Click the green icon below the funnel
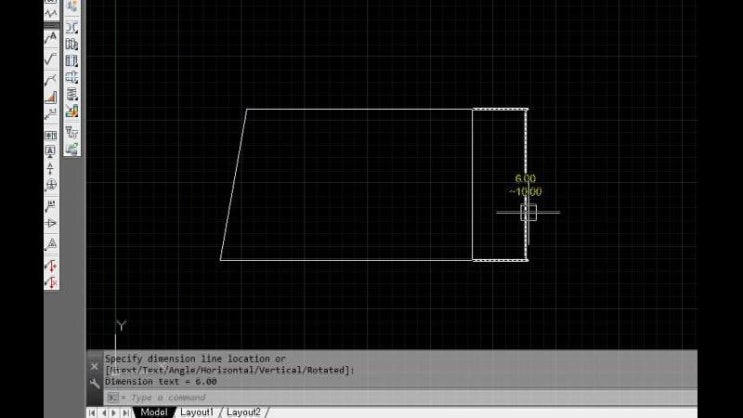The height and width of the screenshot is (418, 743). point(72,149)
